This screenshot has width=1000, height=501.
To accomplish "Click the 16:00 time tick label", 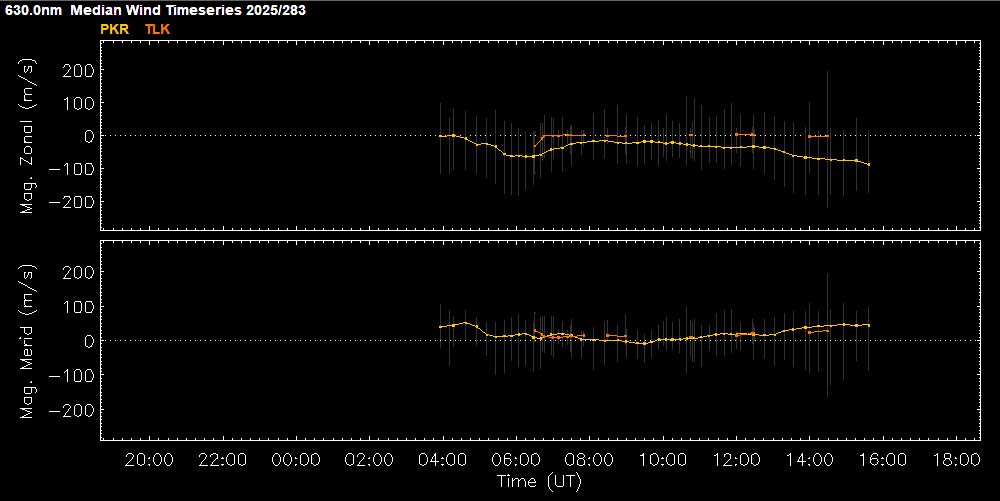I will 883,460.
